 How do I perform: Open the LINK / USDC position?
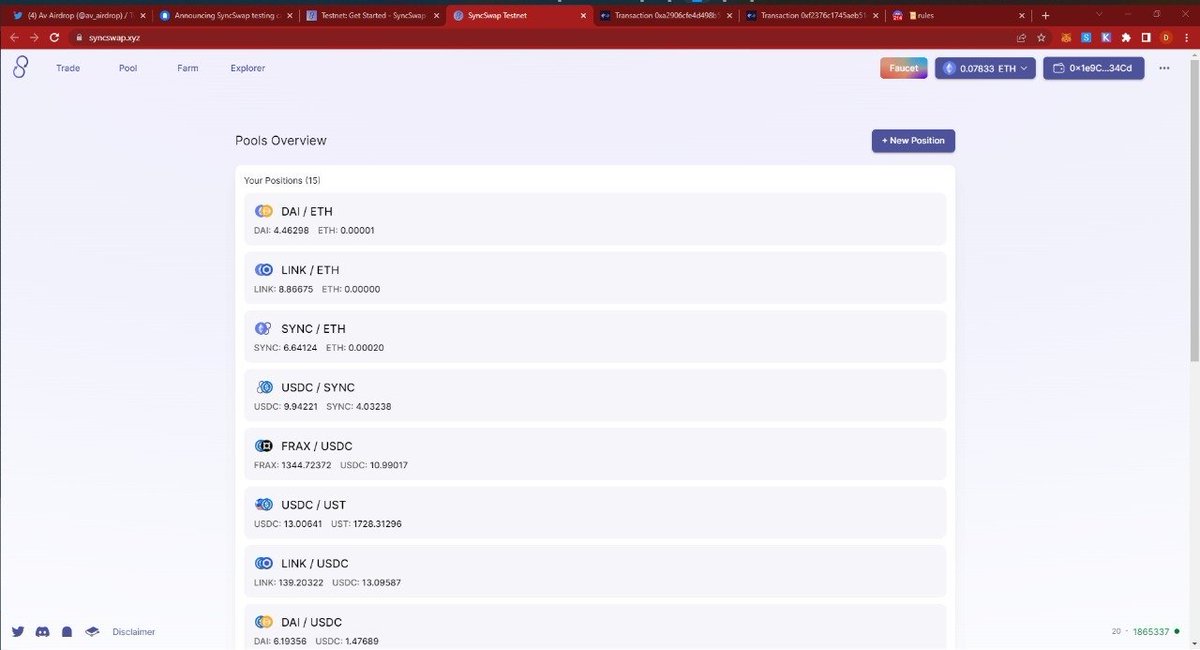coord(595,571)
